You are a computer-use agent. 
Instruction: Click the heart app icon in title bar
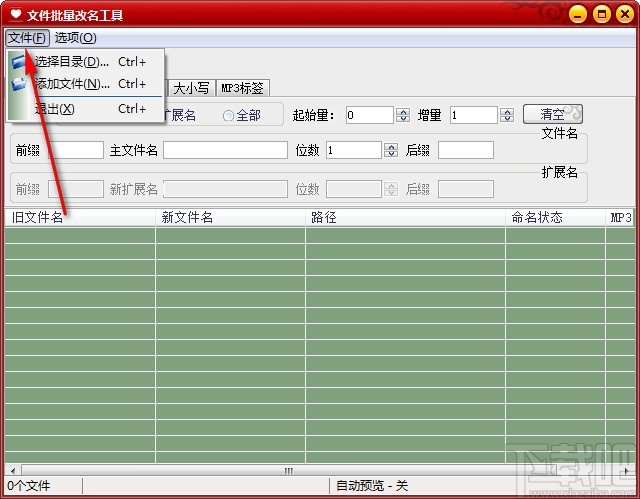(x=16, y=15)
